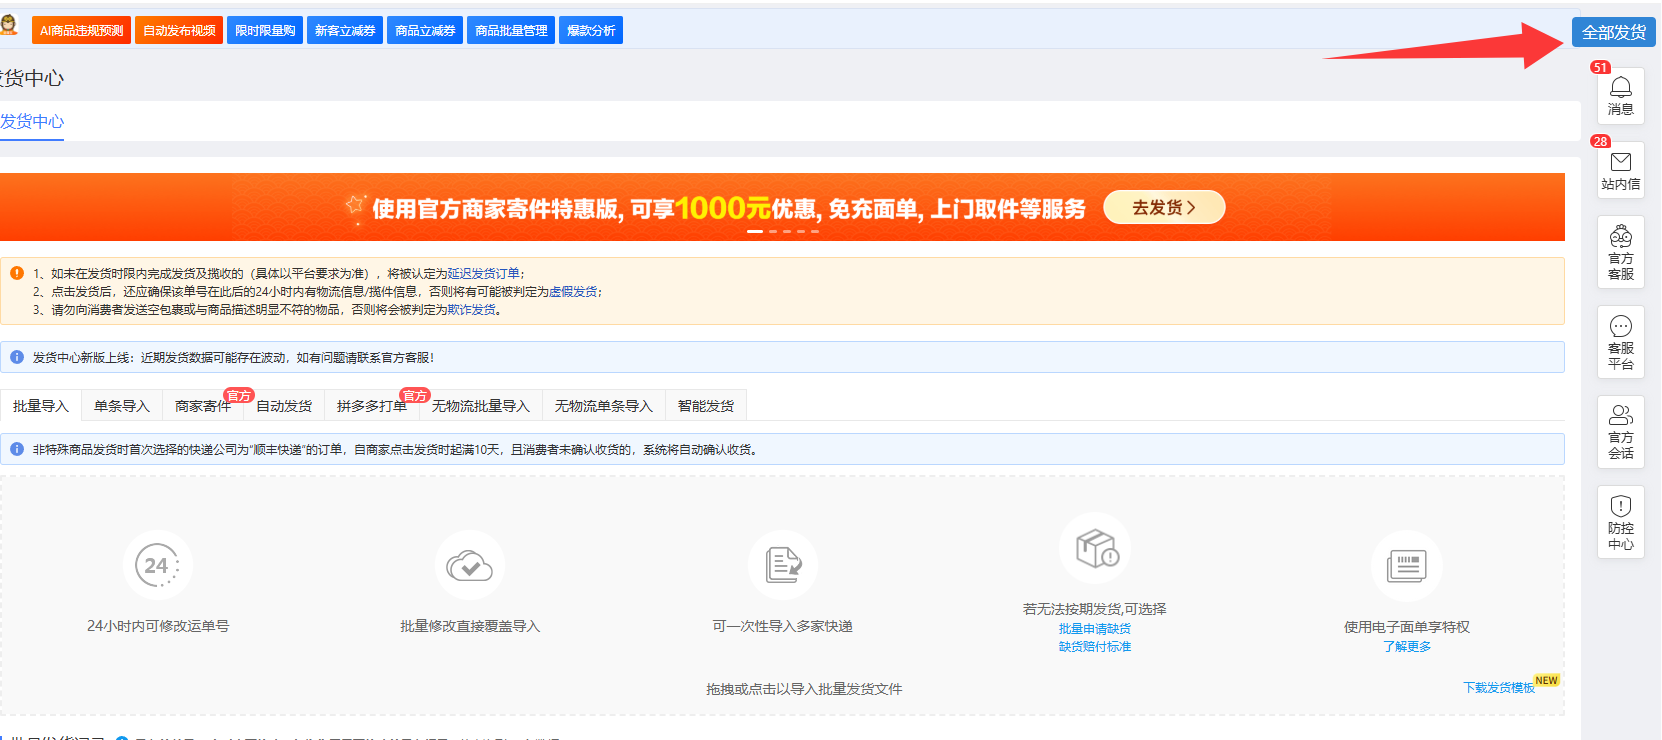Open 官方会话 sidebar icon
Image resolution: width=1662 pixels, height=740 pixels.
(x=1620, y=431)
